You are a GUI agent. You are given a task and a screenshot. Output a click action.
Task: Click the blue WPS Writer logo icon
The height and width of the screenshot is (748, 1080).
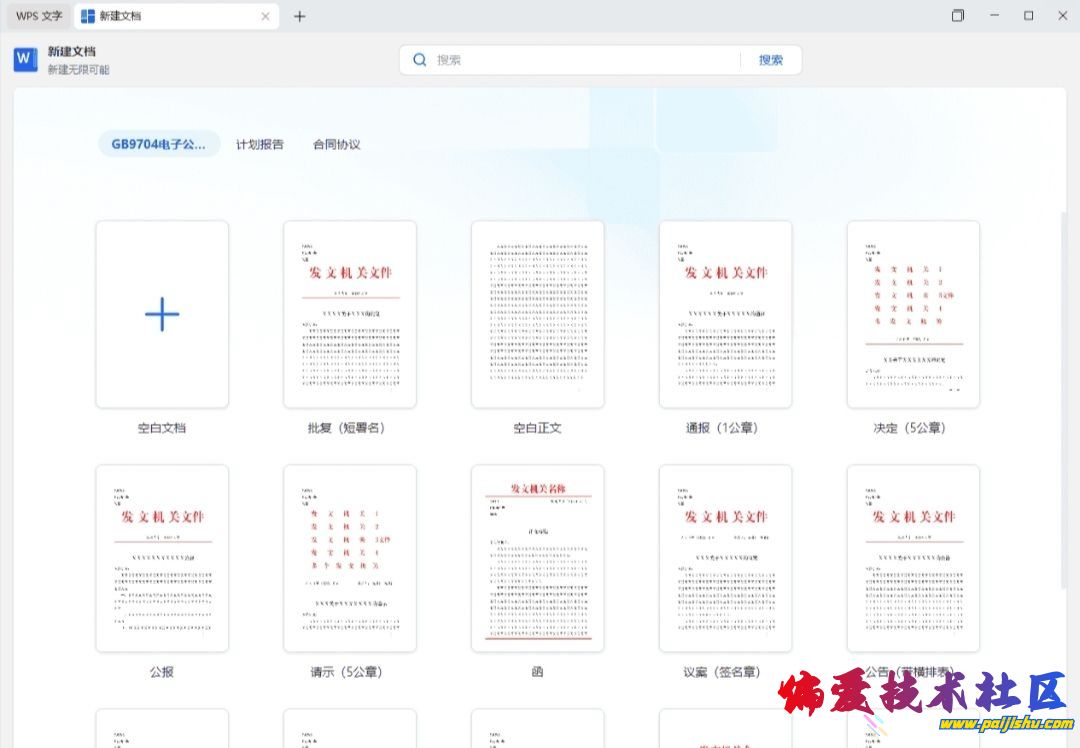click(26, 60)
